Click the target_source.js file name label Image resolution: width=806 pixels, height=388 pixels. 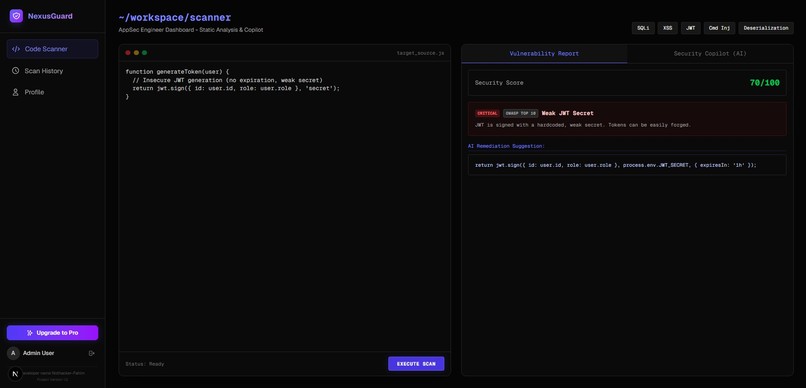coord(420,53)
